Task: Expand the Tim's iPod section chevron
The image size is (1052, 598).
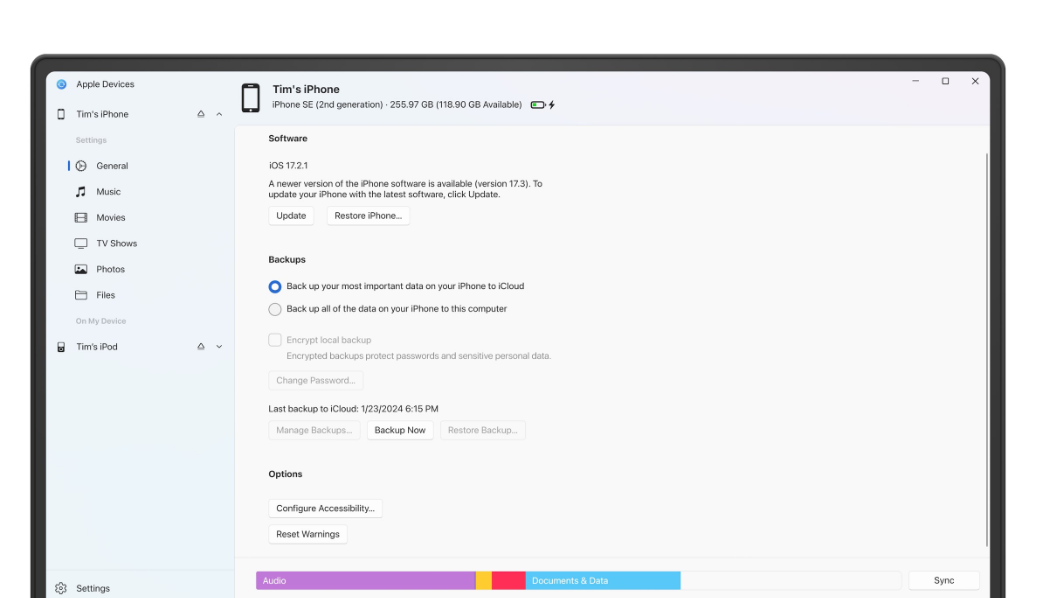Action: (x=219, y=347)
